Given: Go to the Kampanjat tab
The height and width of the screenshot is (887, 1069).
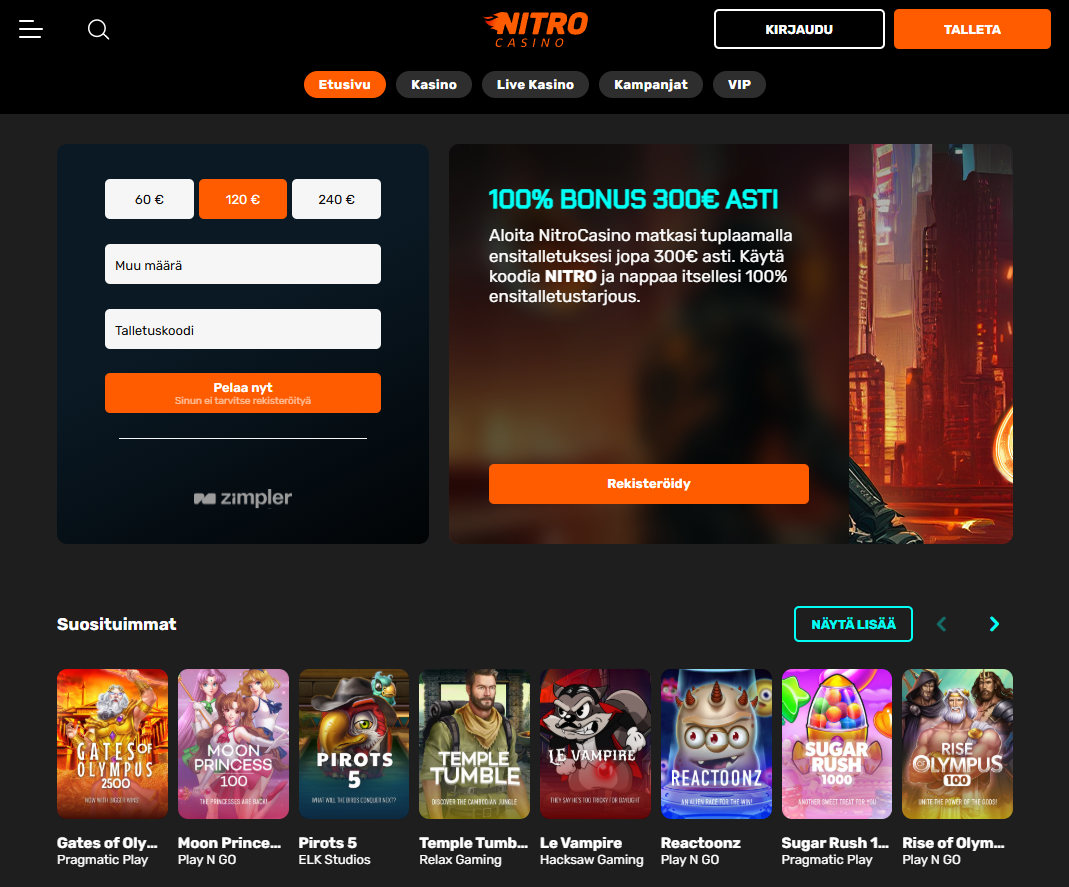Looking at the screenshot, I should tap(650, 85).
